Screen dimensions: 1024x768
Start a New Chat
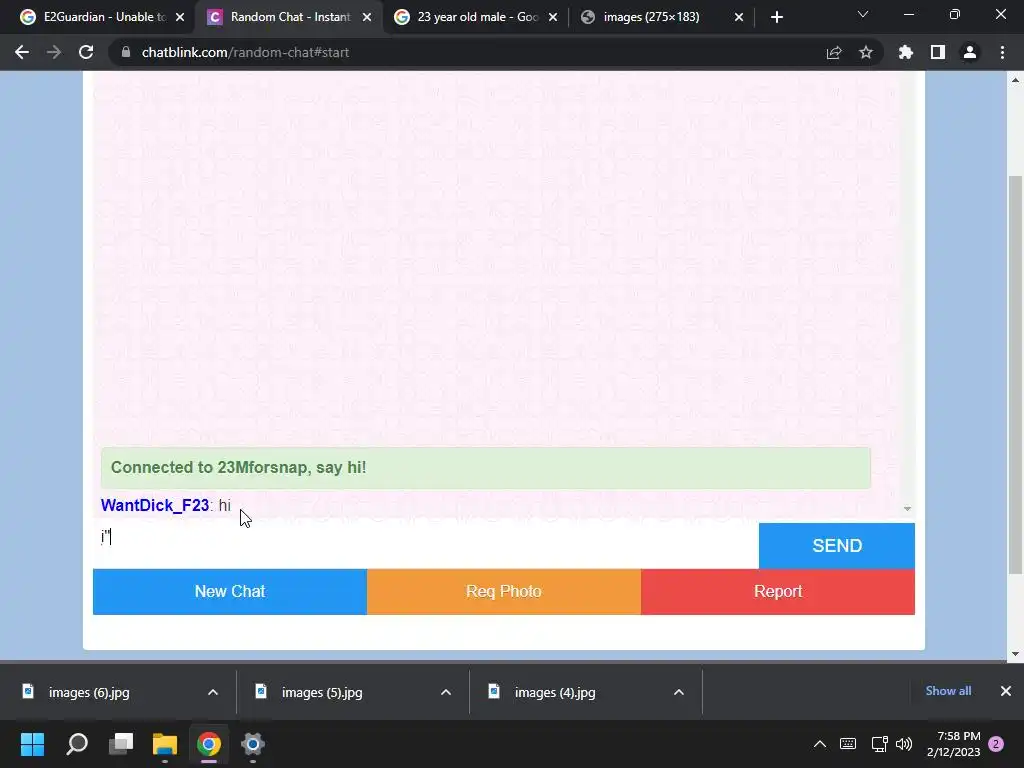pos(230,592)
